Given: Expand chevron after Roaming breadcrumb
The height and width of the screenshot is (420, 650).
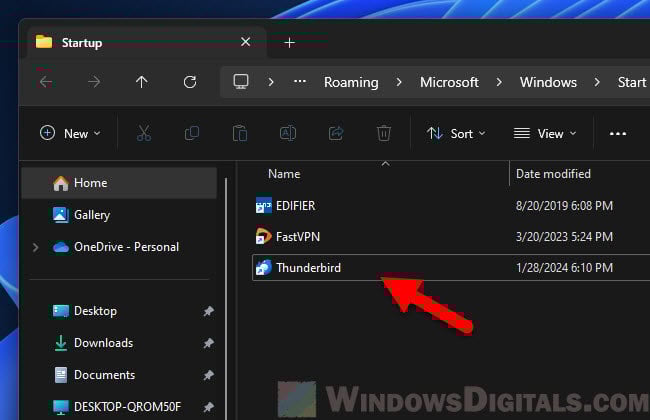Looking at the screenshot, I should (399, 82).
